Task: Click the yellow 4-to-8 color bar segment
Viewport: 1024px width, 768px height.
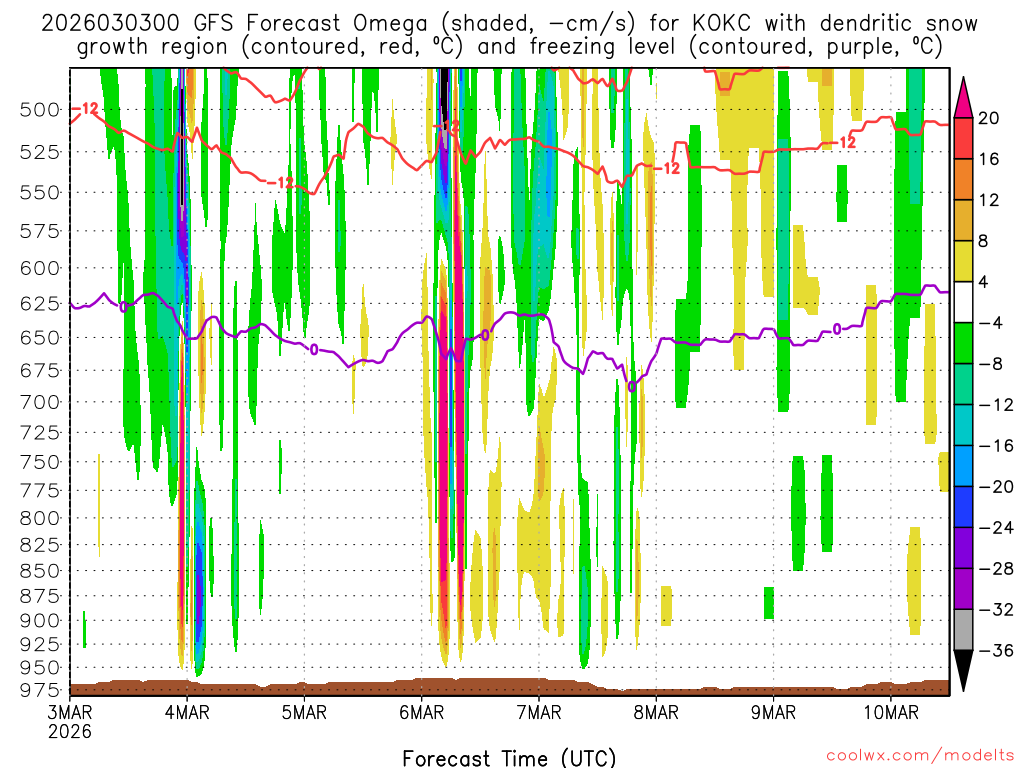Action: [x=963, y=261]
